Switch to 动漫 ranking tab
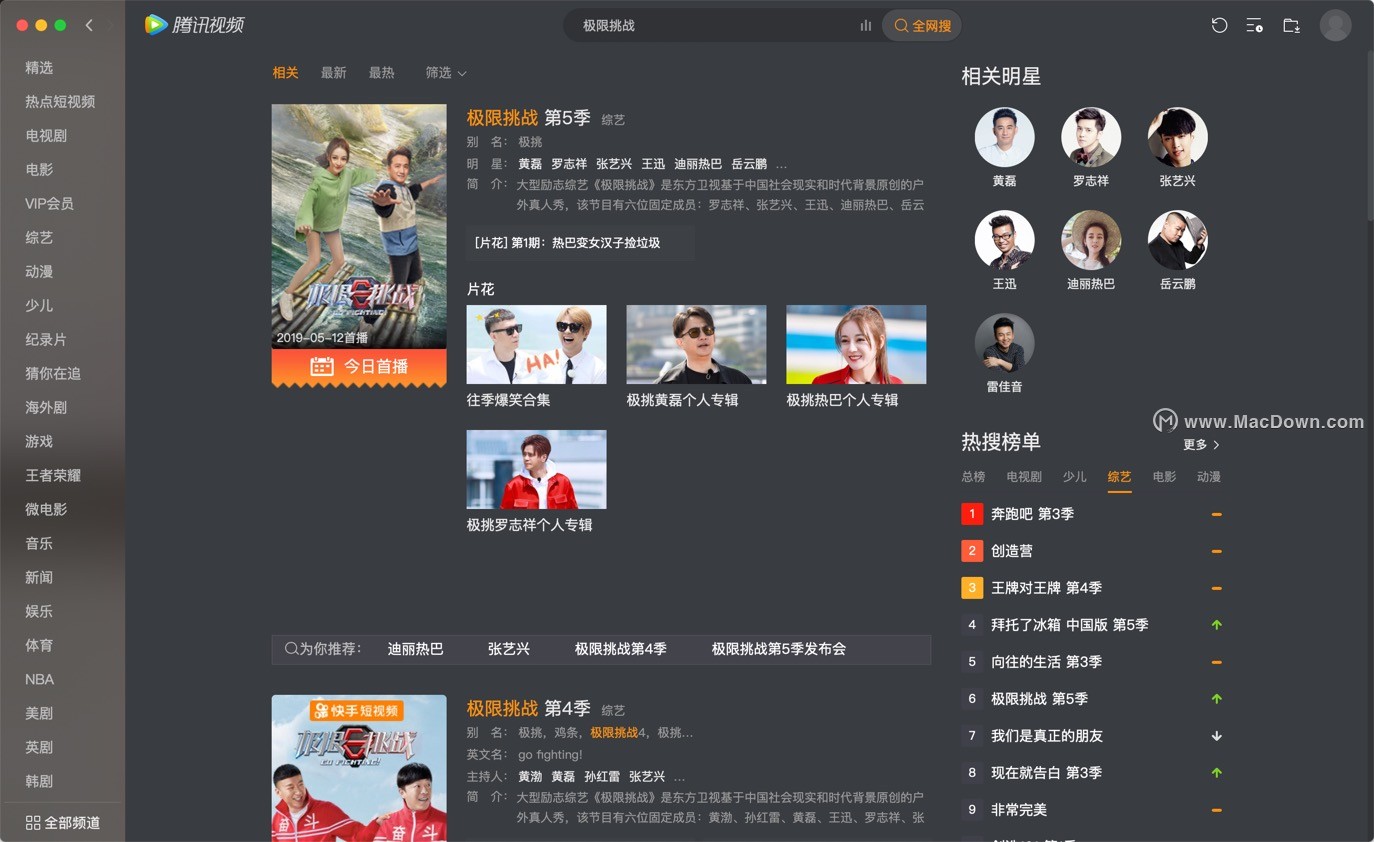Screen dimensions: 1374x842 [x=1209, y=477]
